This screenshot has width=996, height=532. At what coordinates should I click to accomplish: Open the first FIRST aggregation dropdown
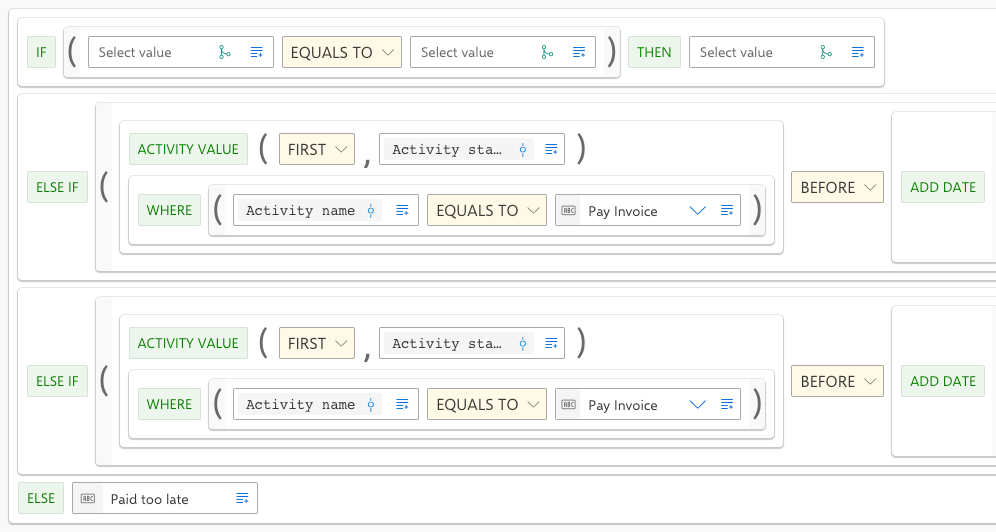317,149
